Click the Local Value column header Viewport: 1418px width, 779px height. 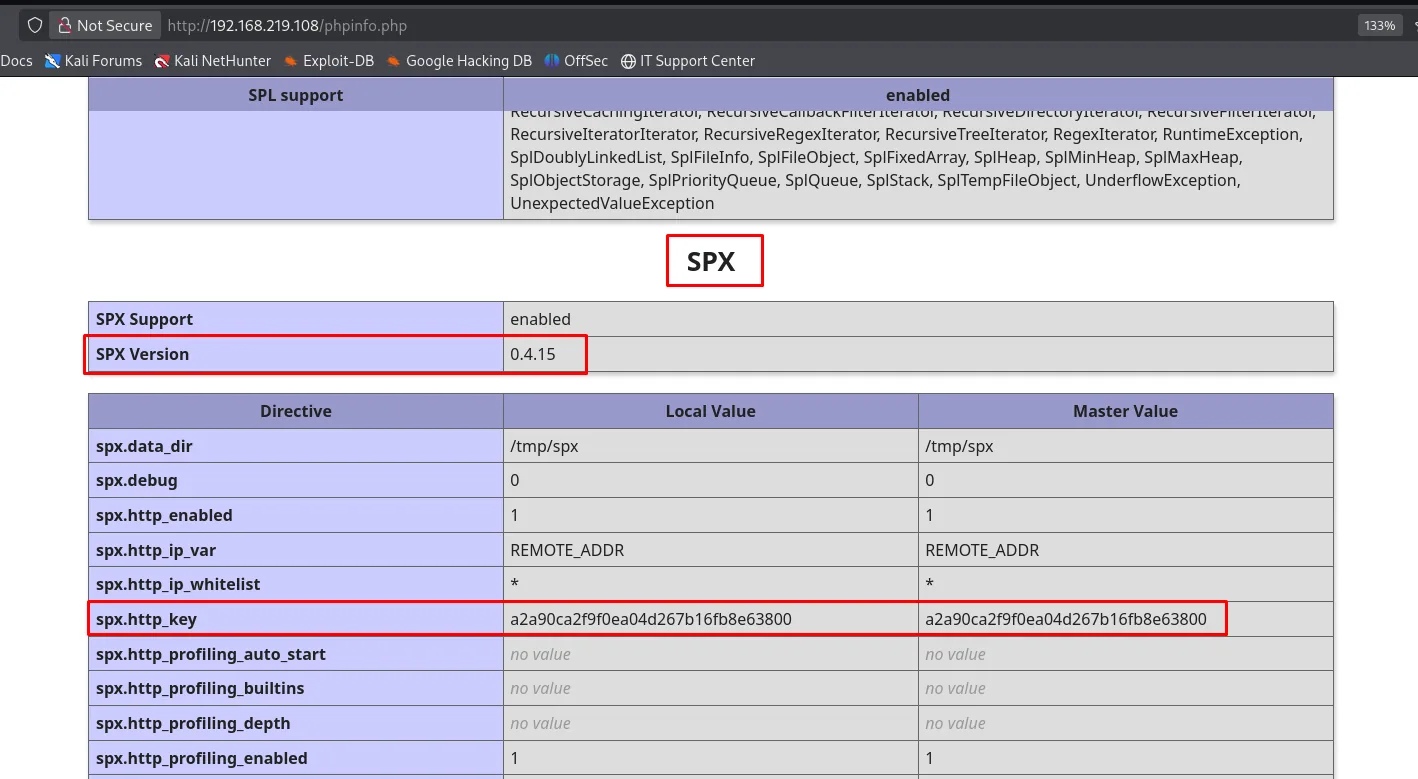point(711,411)
